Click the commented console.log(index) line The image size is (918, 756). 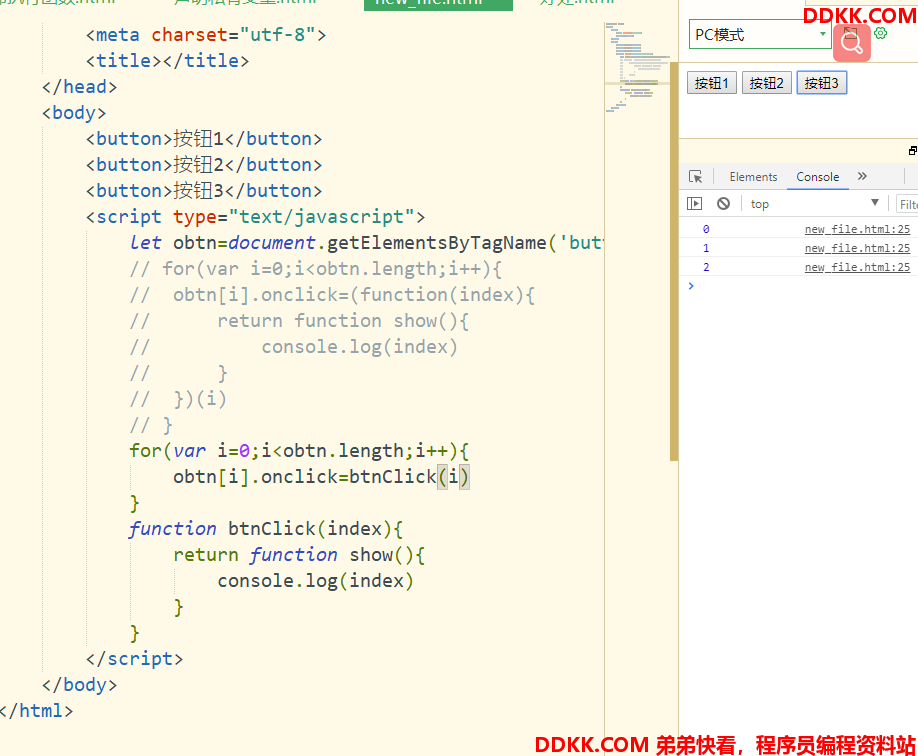point(294,347)
